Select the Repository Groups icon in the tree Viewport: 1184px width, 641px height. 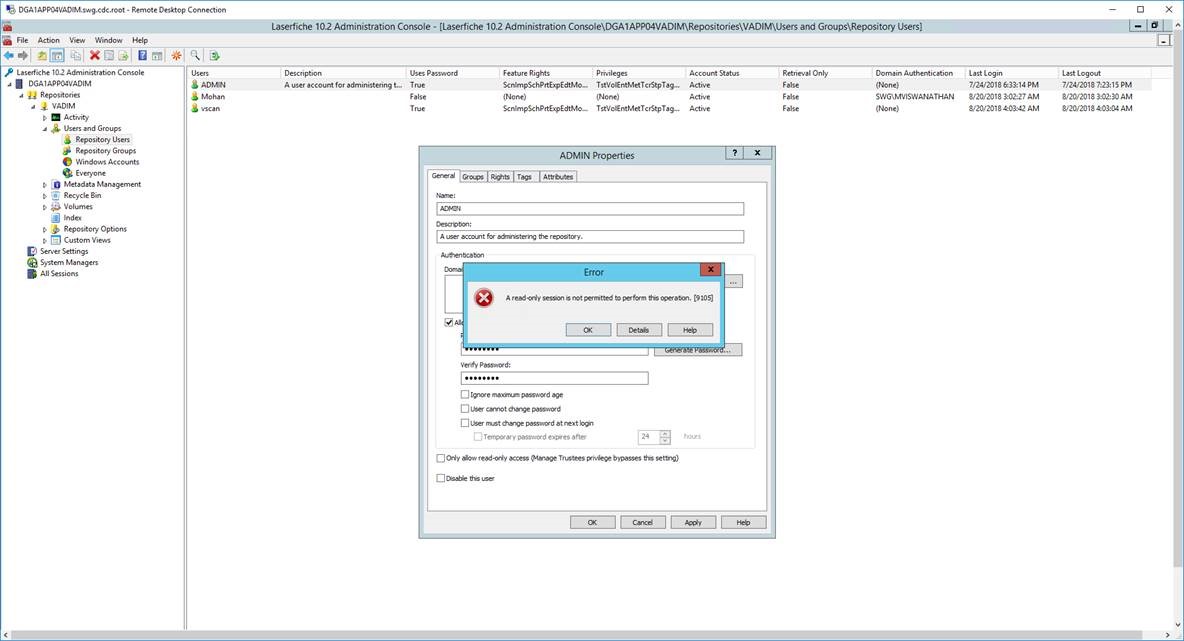coord(67,151)
